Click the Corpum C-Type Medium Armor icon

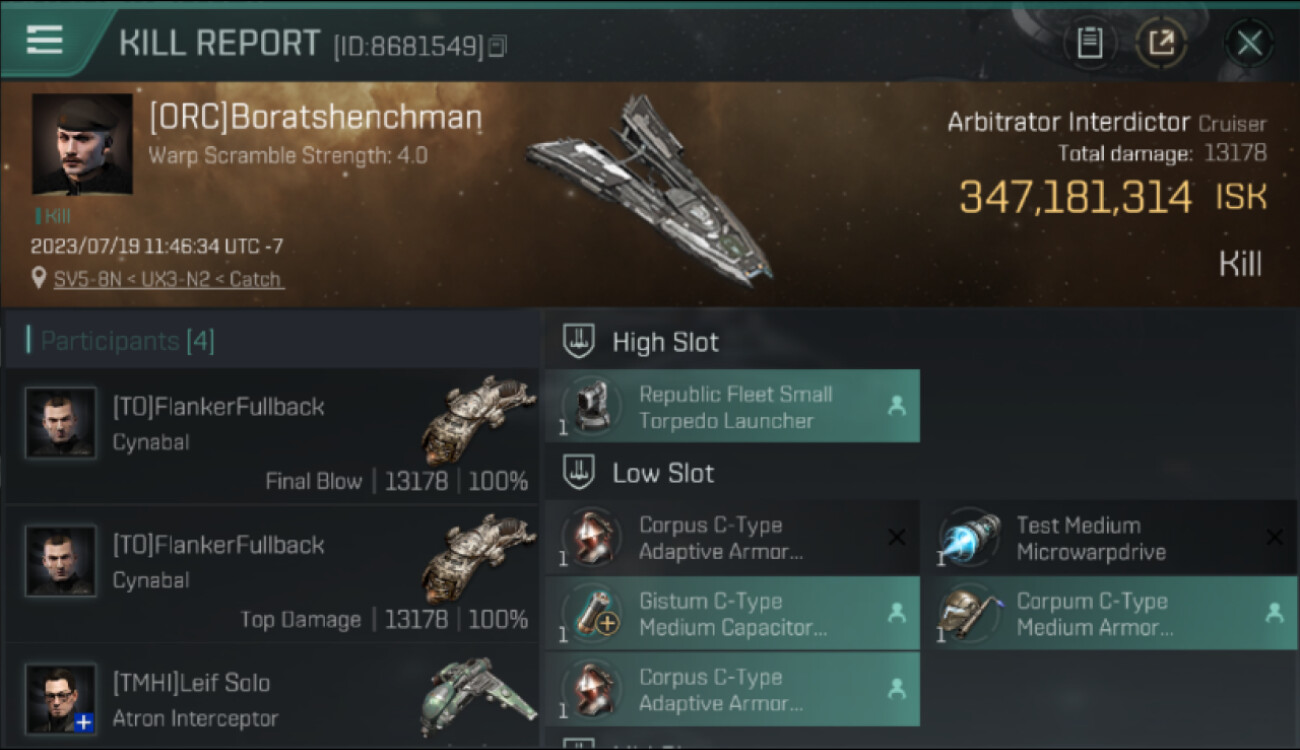point(967,614)
